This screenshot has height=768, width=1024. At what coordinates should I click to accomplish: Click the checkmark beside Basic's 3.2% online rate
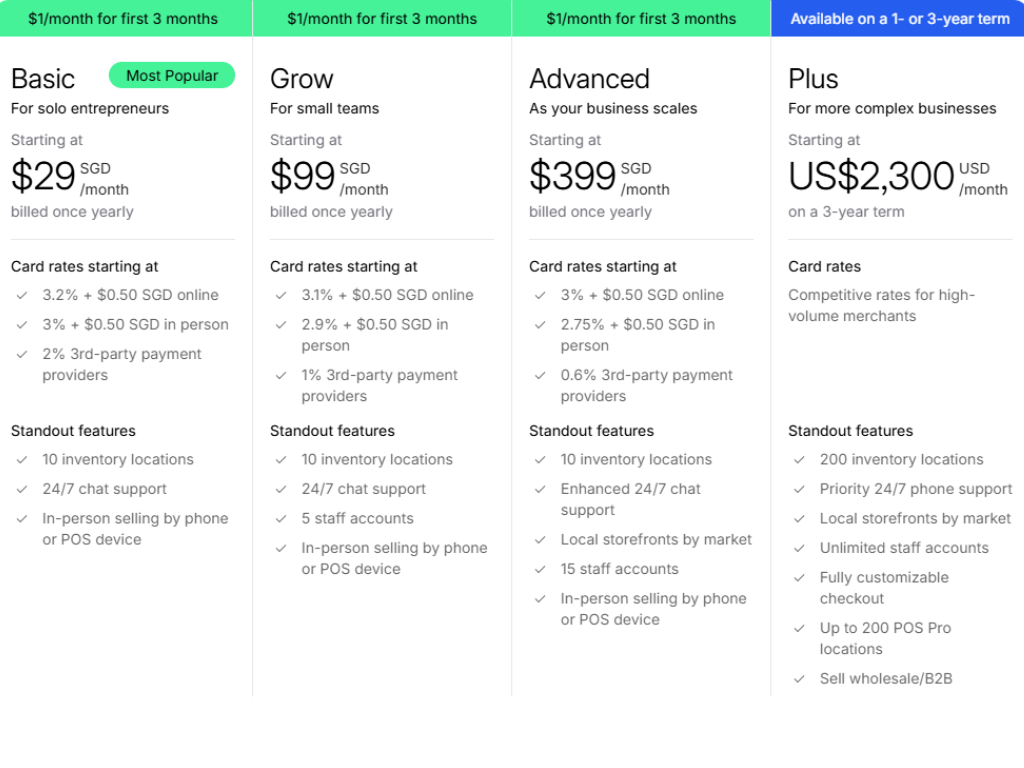point(22,295)
